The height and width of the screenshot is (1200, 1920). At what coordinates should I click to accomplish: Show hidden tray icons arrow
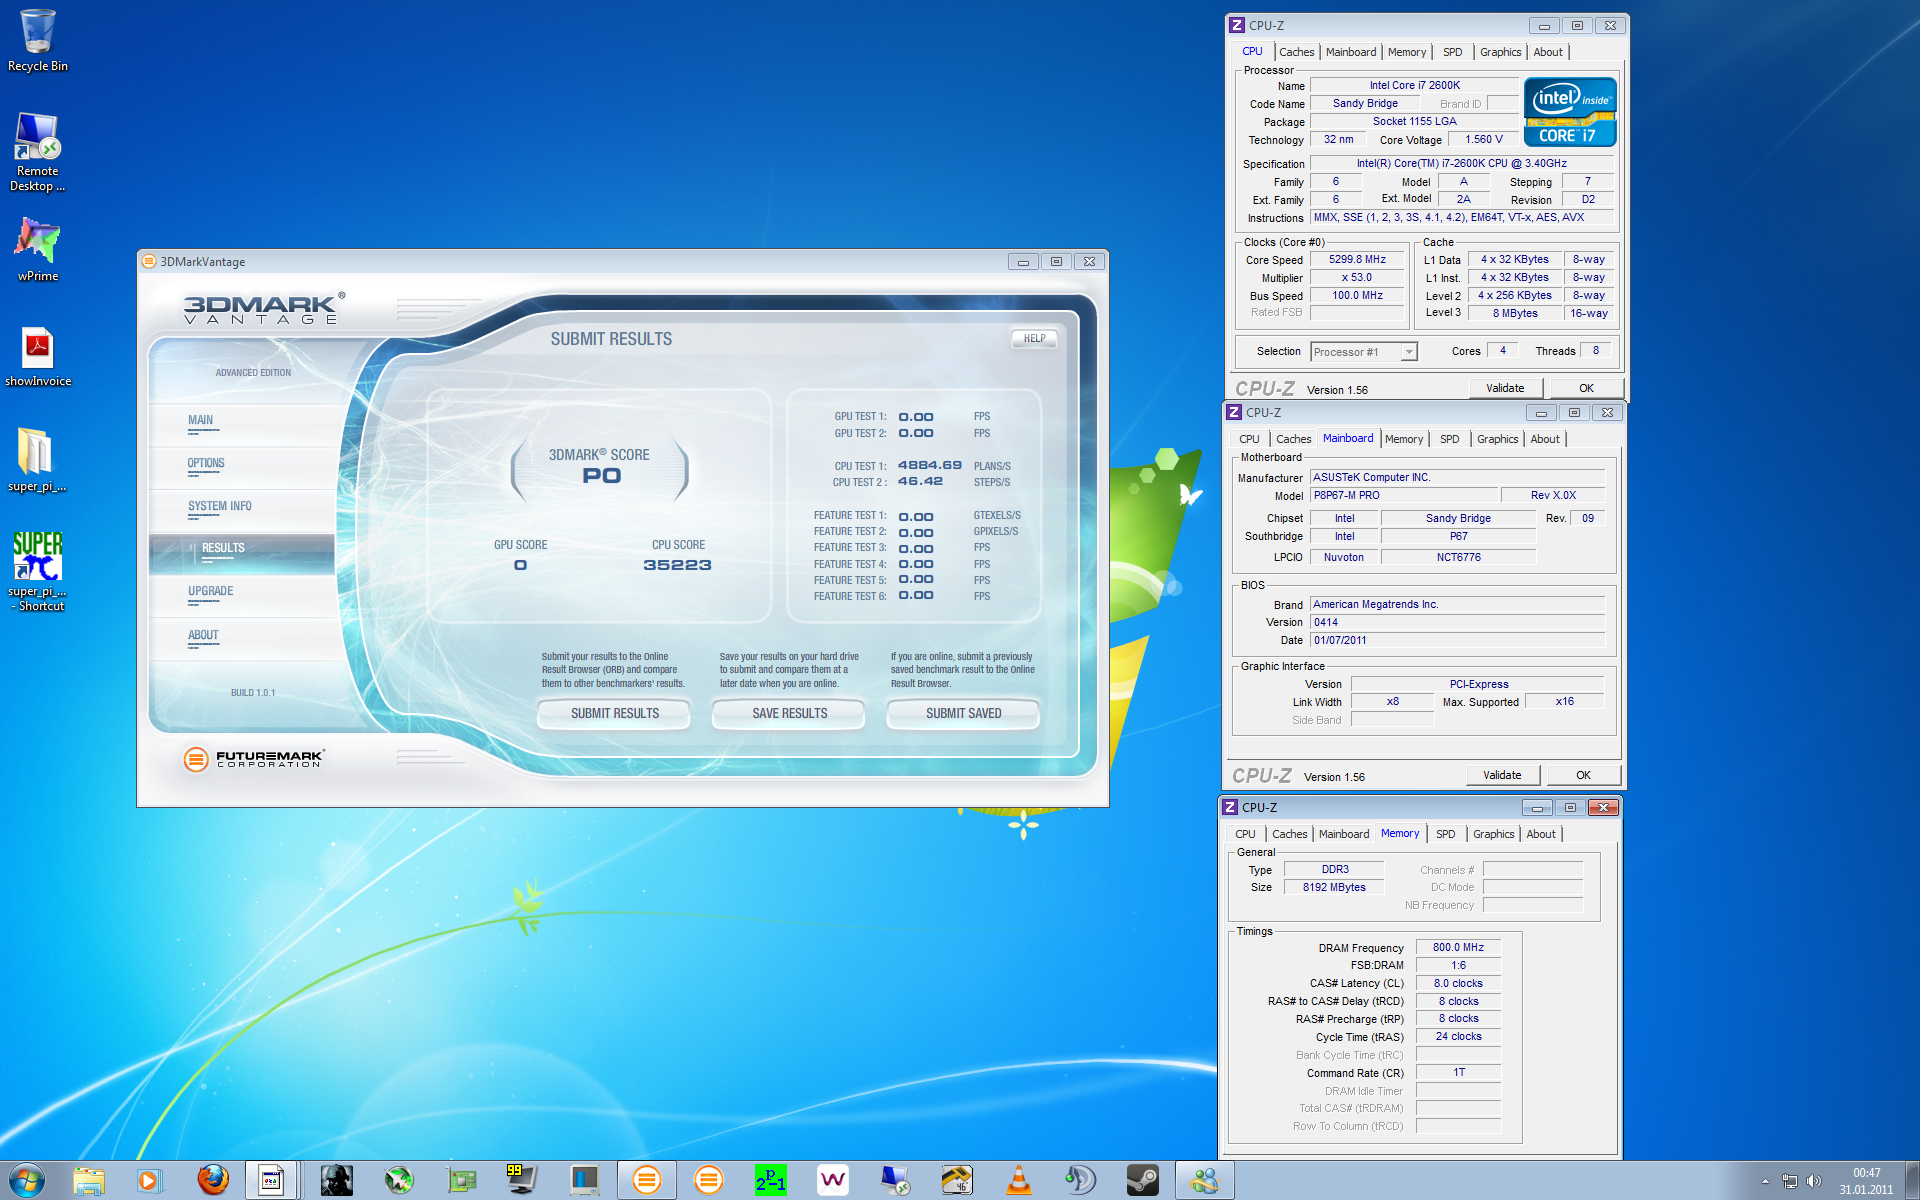1765,1182
